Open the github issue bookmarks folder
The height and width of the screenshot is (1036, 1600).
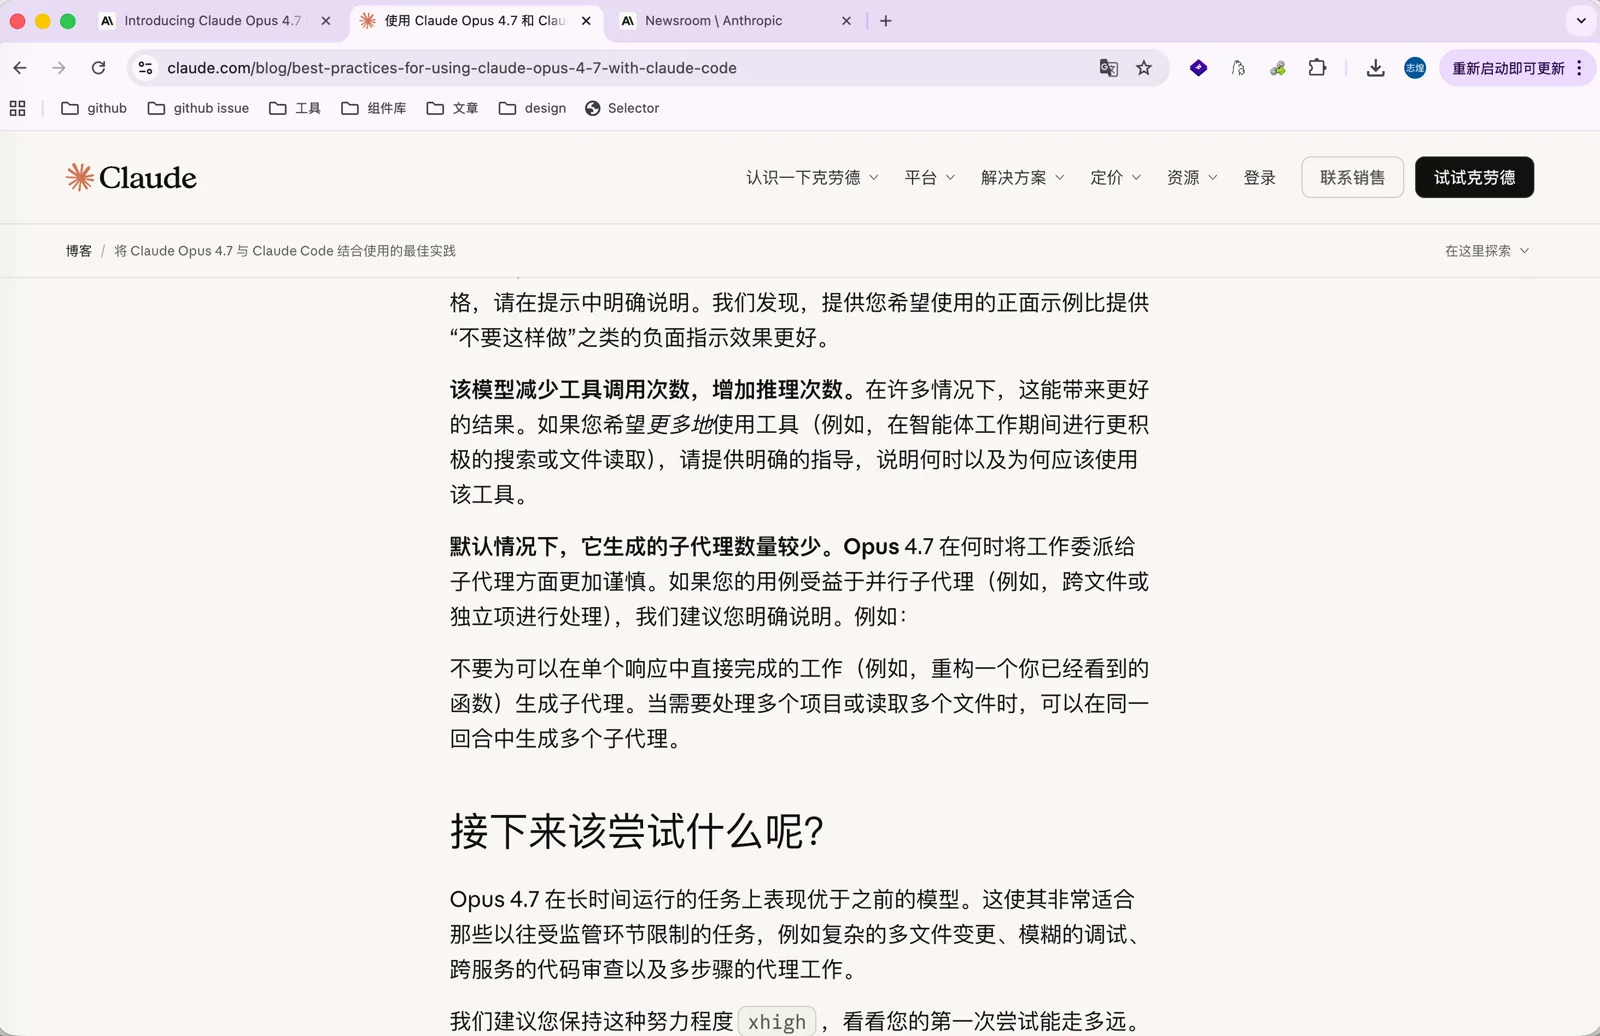point(198,108)
